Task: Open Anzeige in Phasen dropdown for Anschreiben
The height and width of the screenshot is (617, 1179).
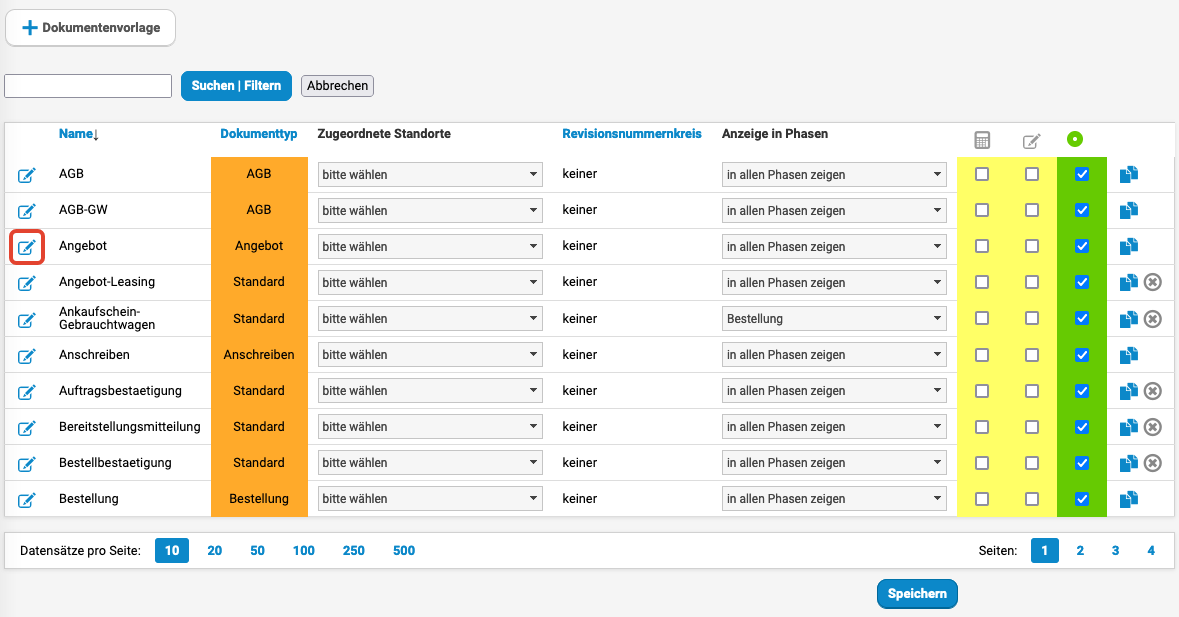Action: [834, 355]
